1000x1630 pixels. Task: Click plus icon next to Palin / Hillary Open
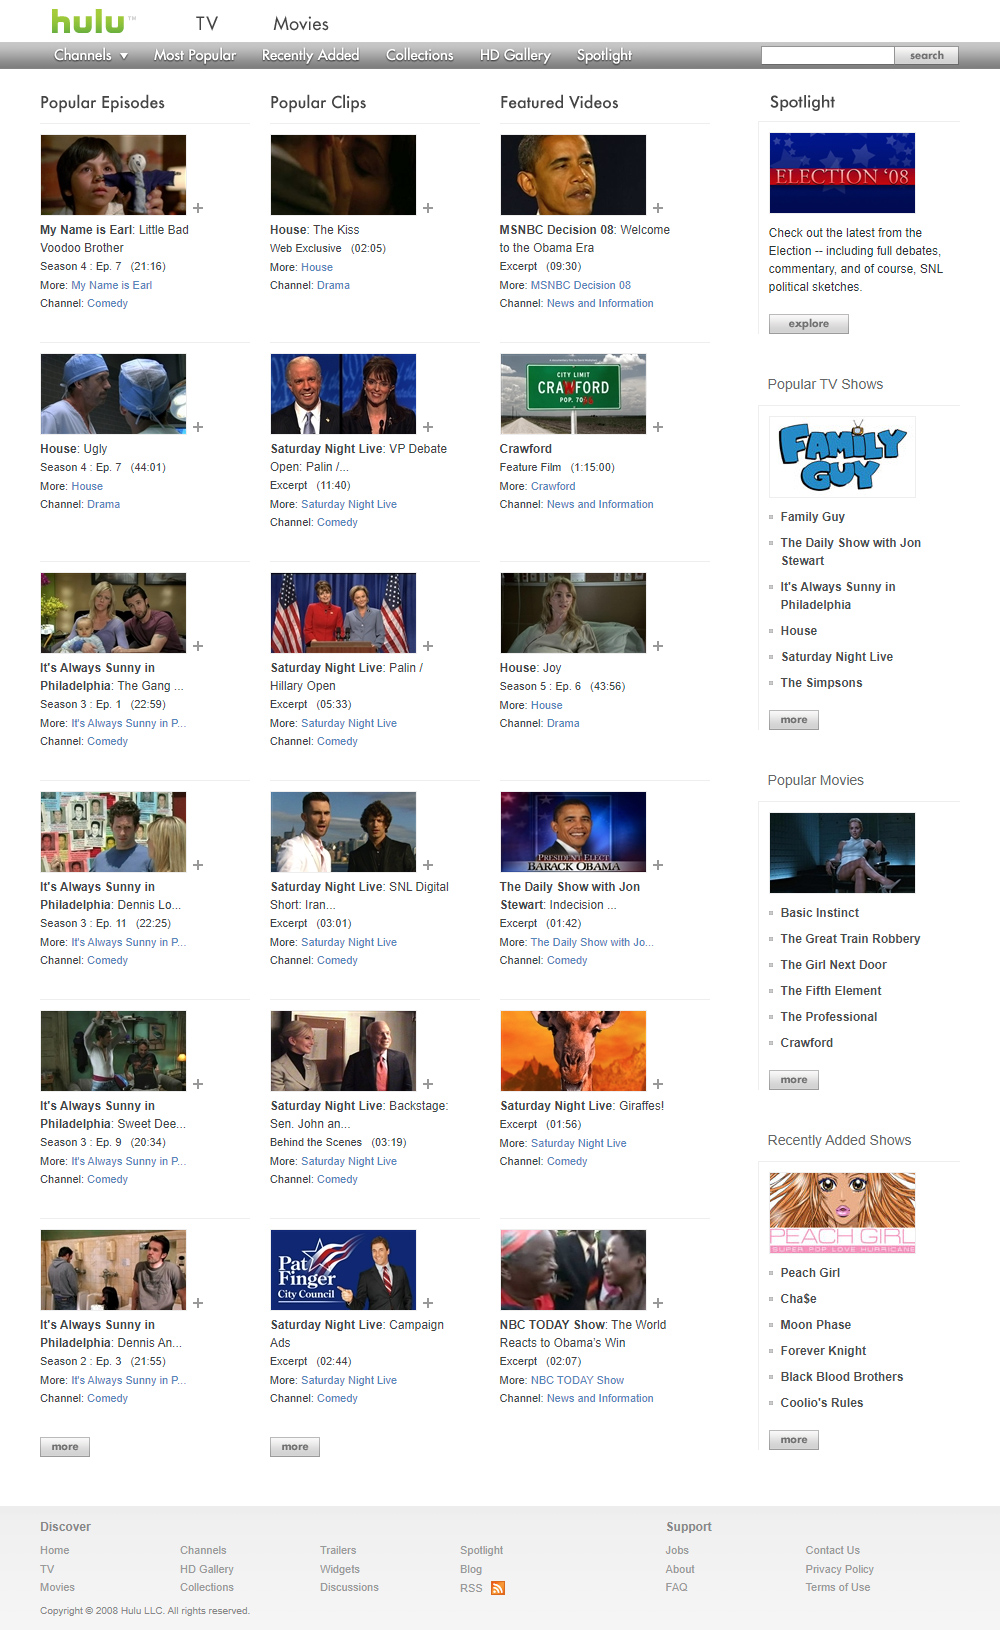click(428, 646)
